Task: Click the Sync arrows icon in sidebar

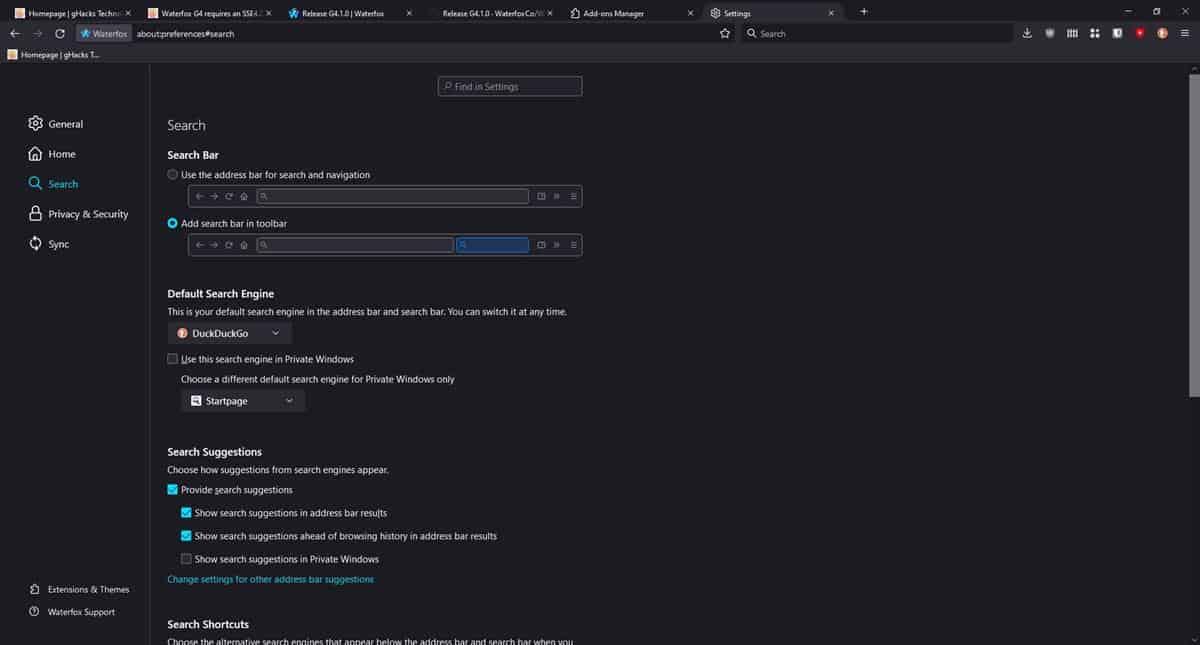Action: (x=35, y=244)
